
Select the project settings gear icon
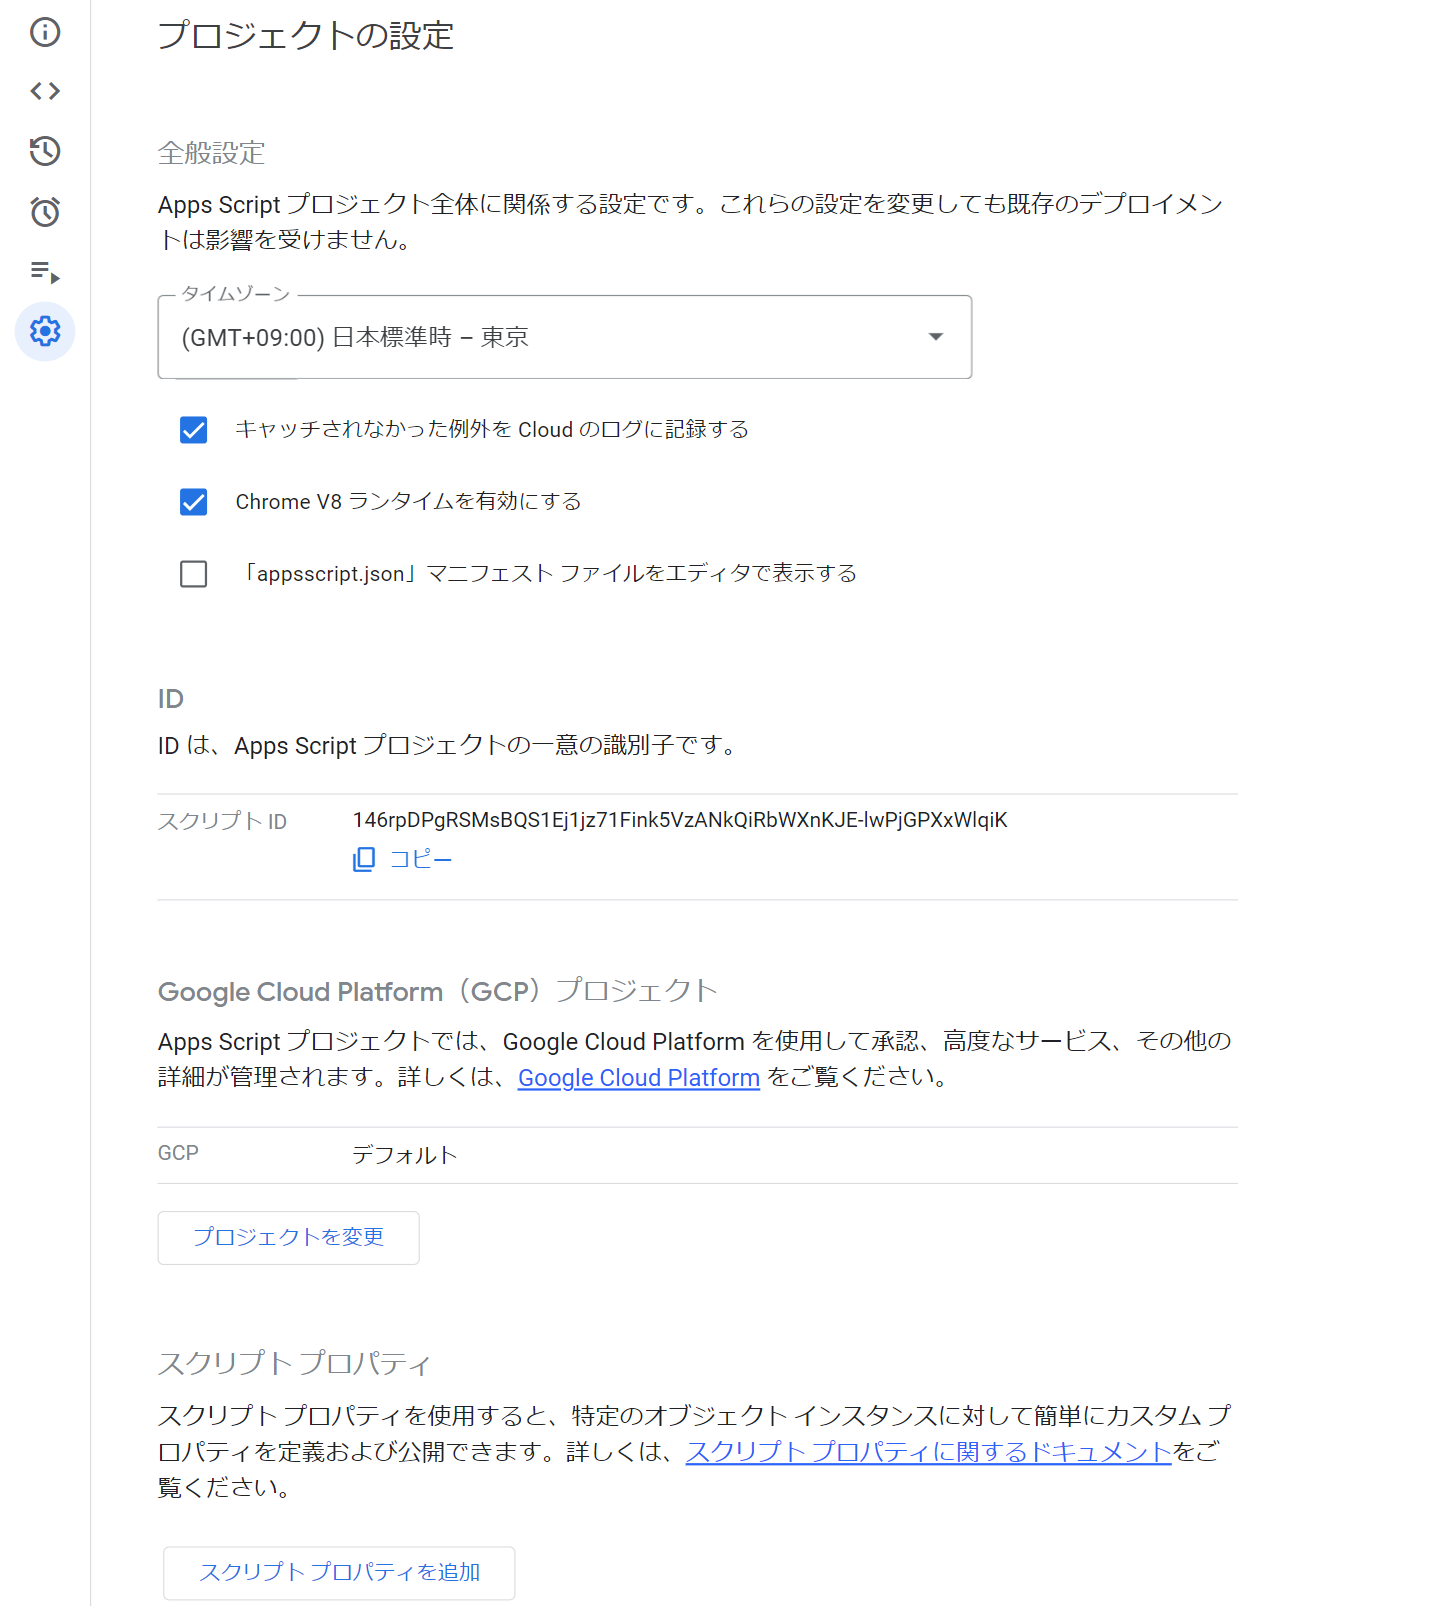[x=45, y=331]
